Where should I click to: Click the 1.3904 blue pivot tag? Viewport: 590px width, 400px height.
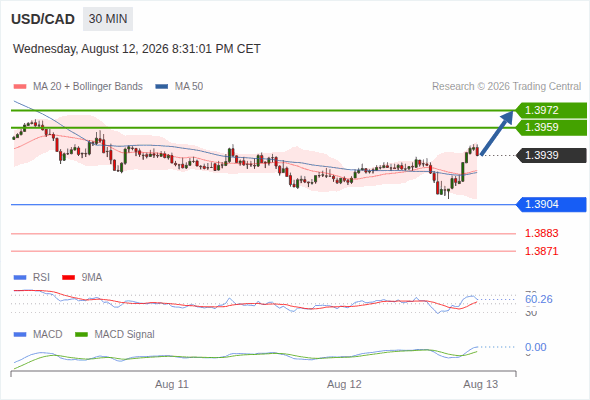[x=551, y=204]
